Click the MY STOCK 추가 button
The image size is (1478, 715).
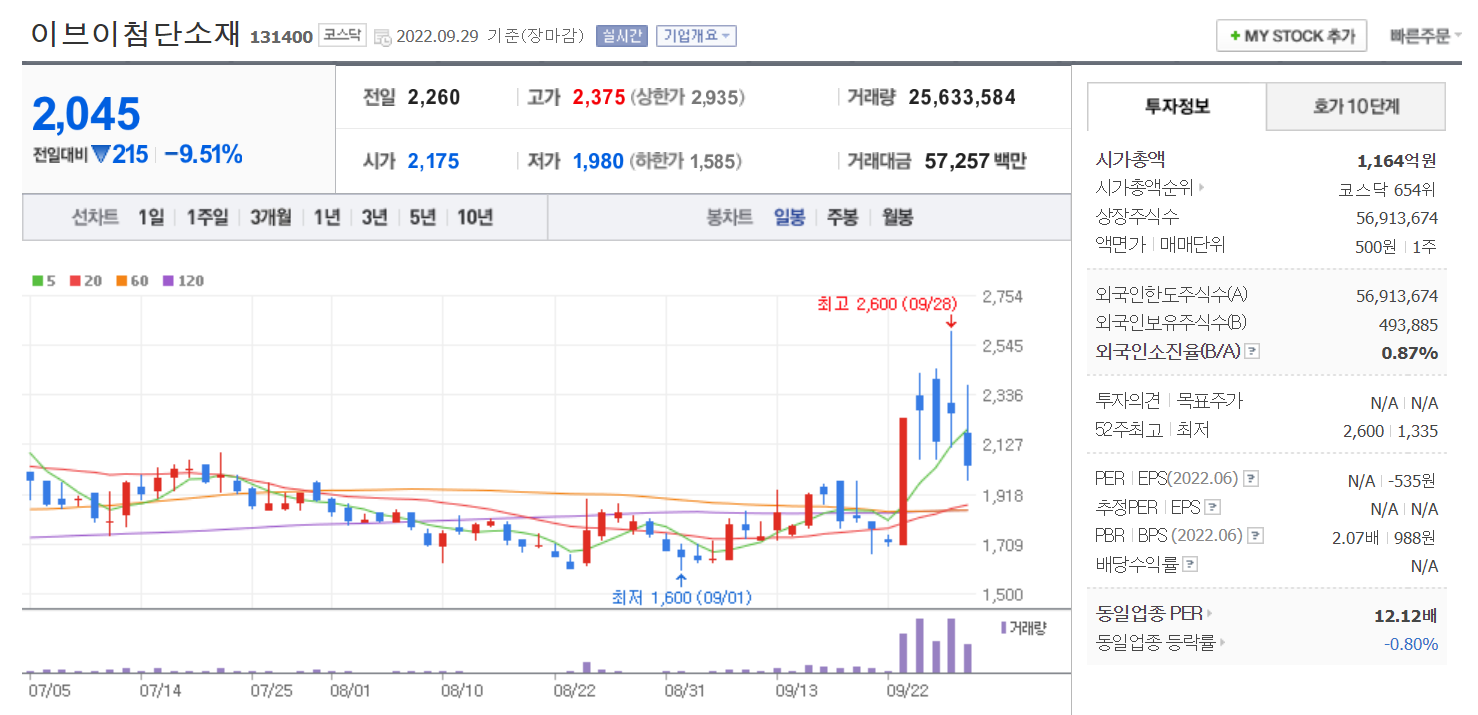coord(1291,35)
